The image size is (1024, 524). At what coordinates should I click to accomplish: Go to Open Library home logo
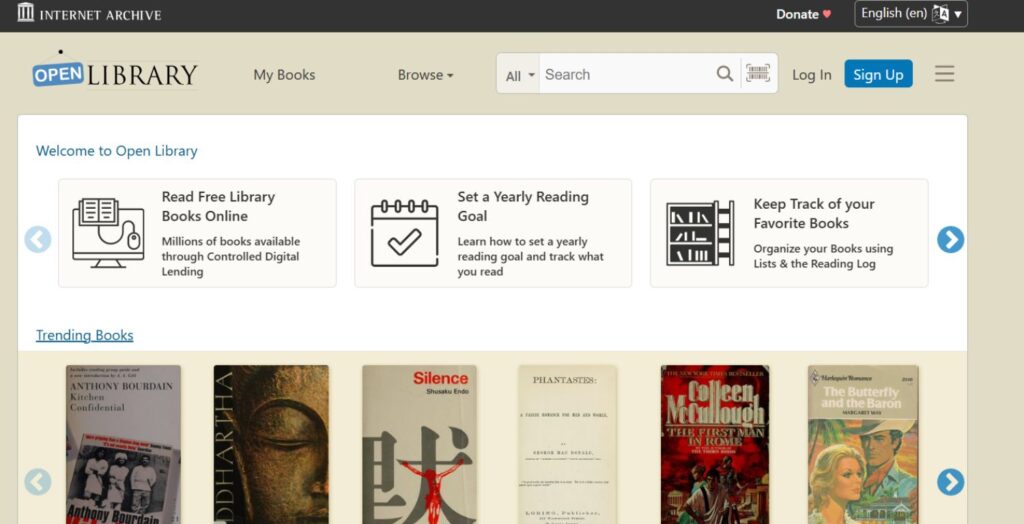114,74
